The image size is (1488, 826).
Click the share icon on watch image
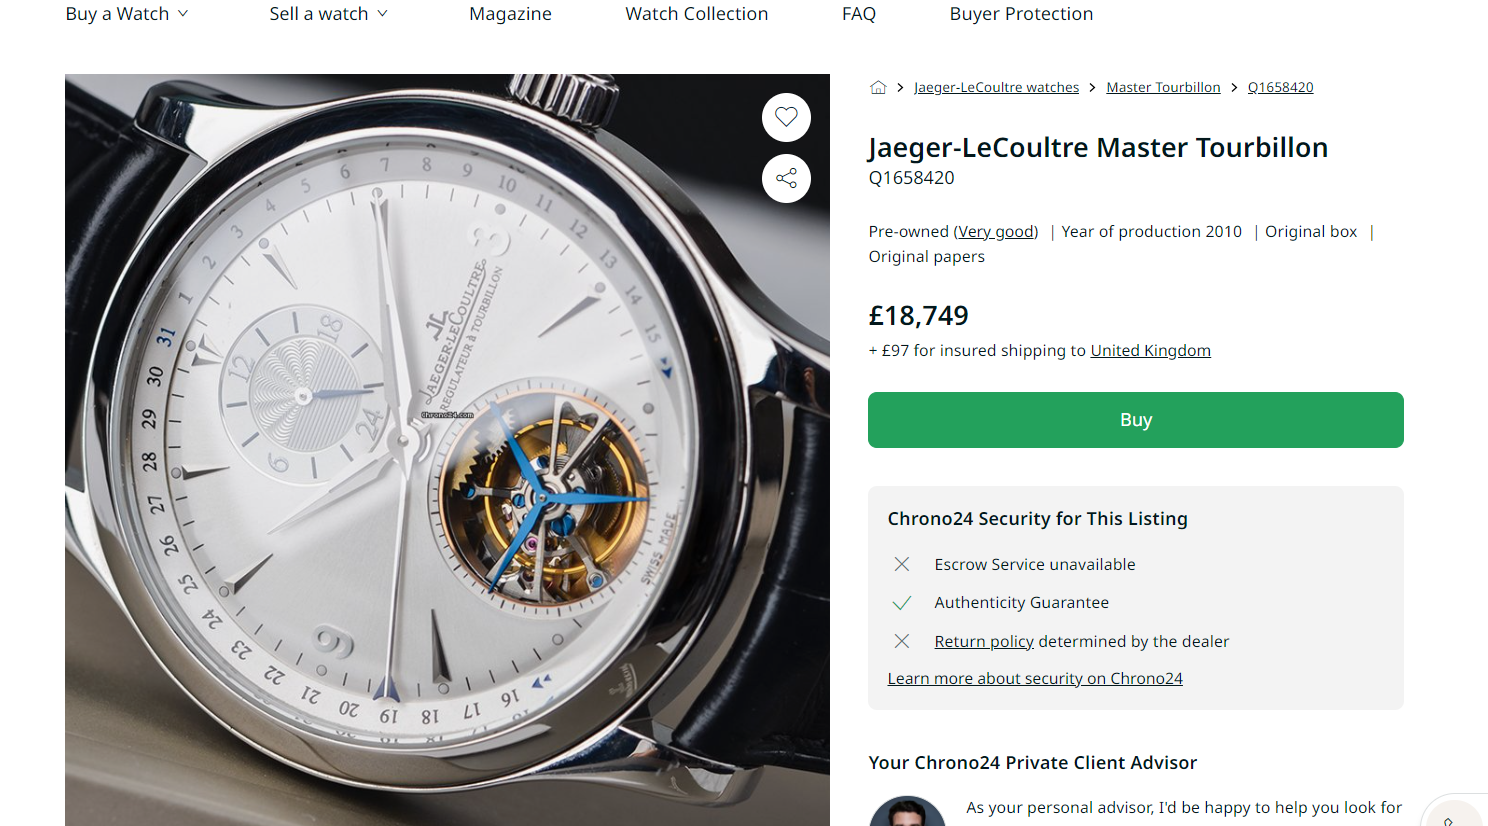click(786, 179)
